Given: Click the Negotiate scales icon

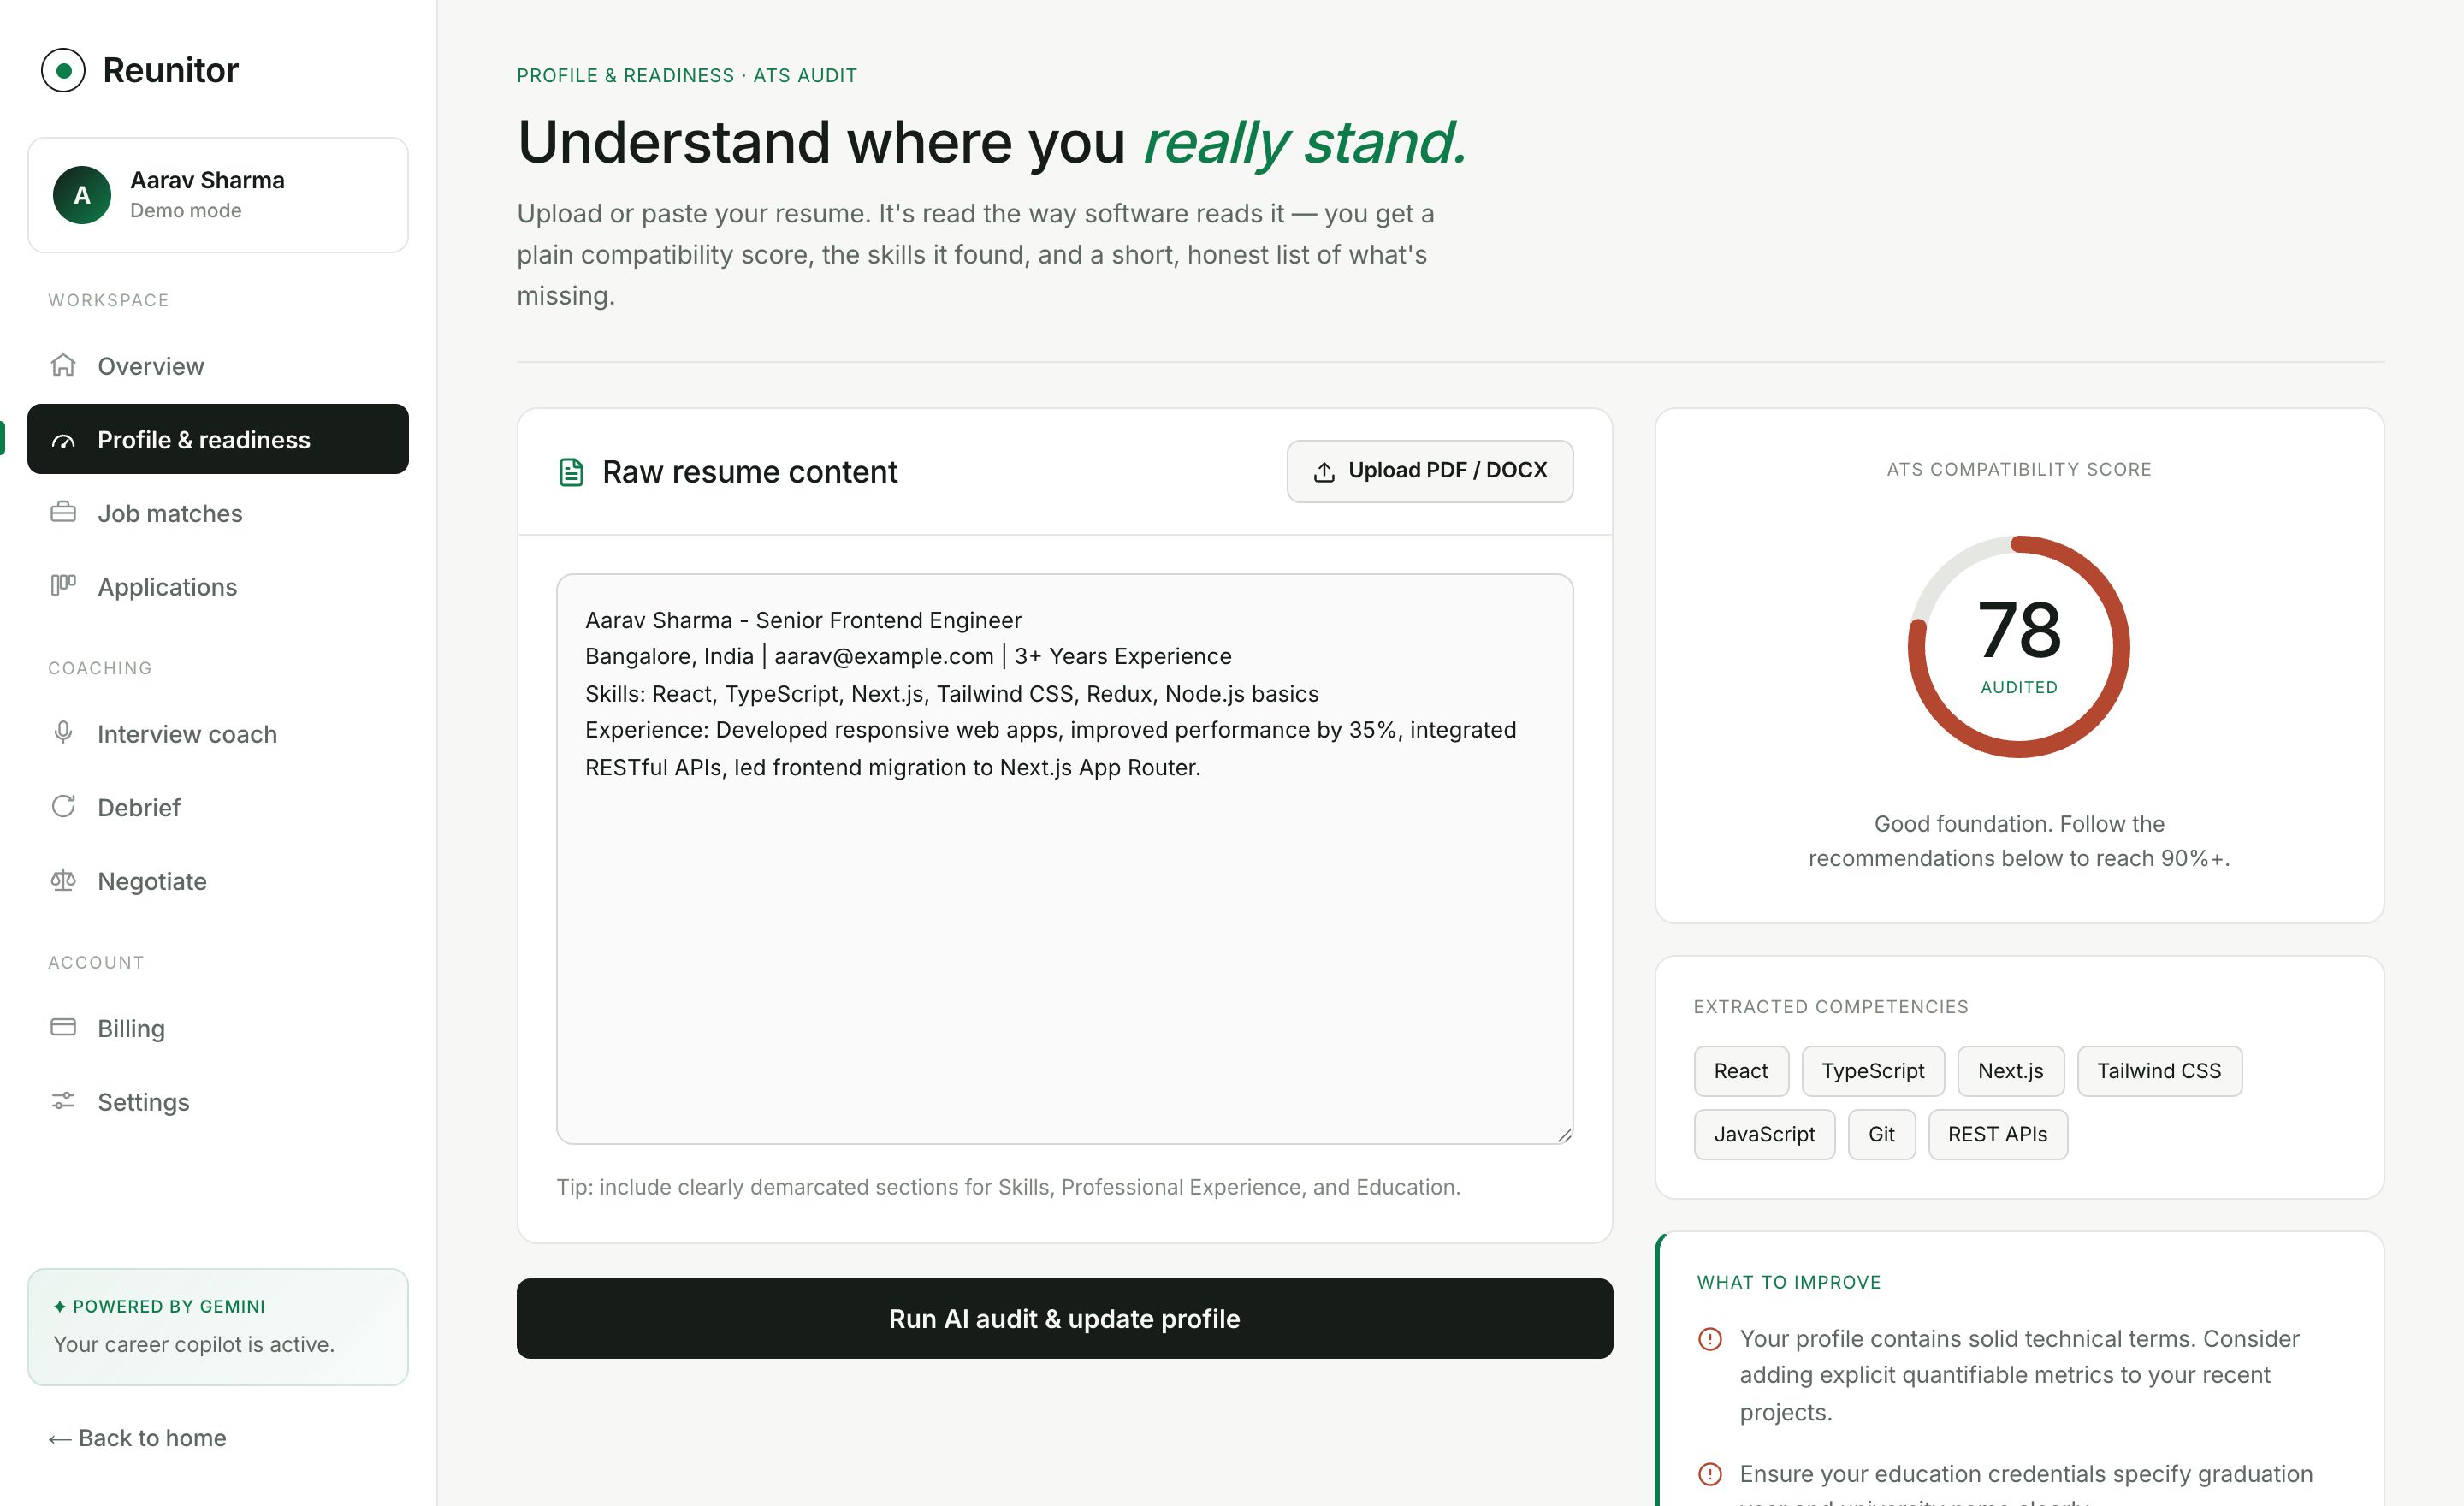Looking at the screenshot, I should click(63, 880).
